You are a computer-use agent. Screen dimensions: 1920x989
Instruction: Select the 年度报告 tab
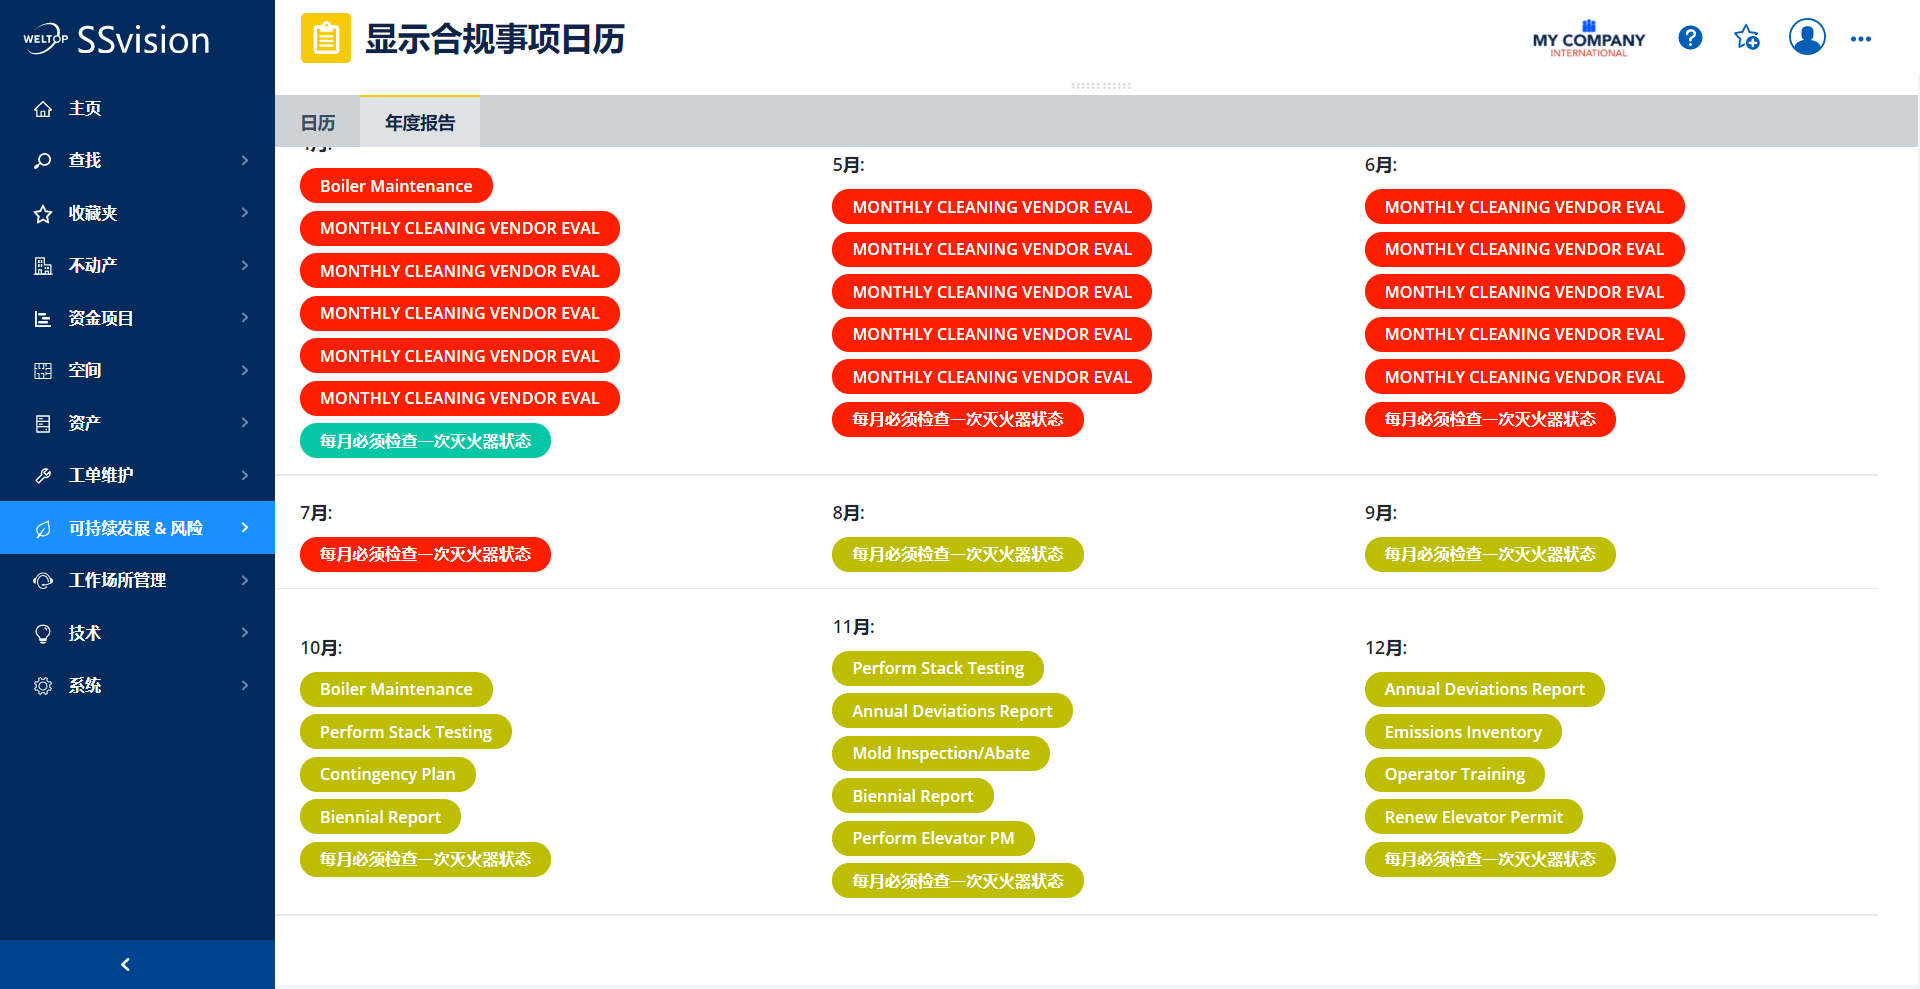[x=420, y=123]
